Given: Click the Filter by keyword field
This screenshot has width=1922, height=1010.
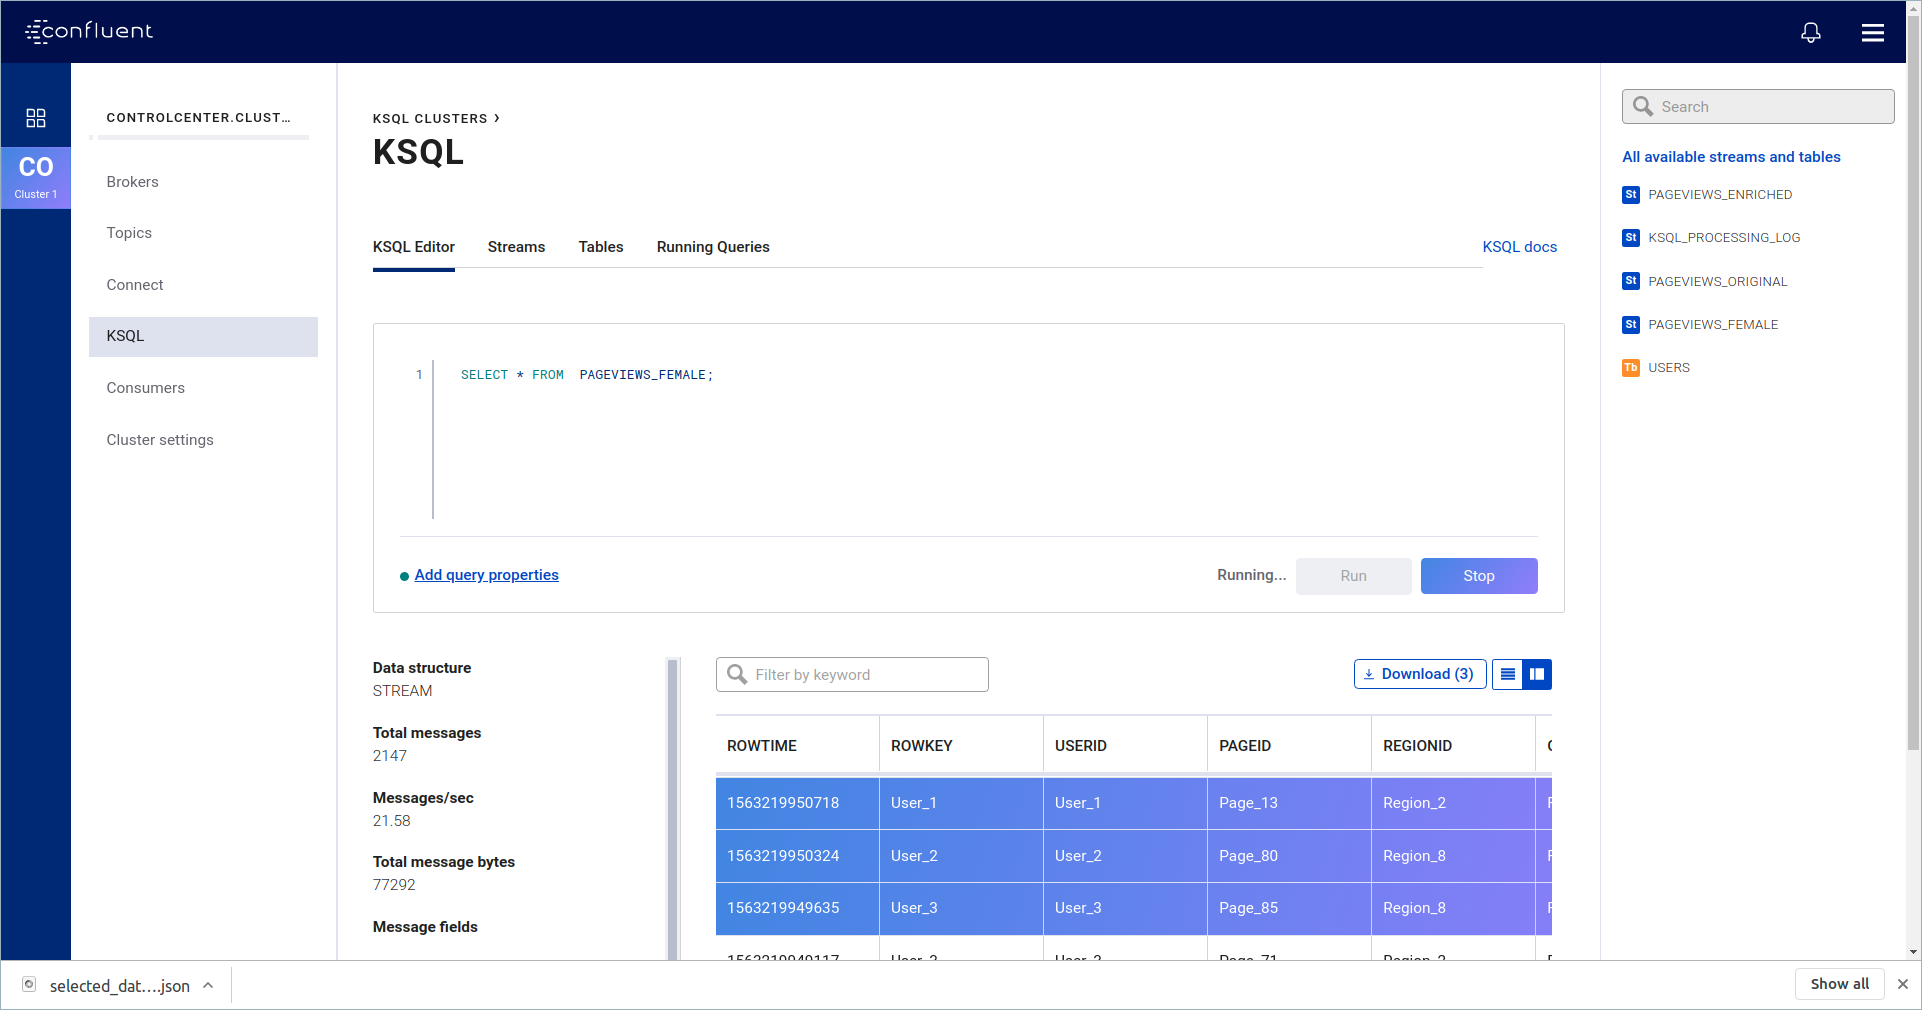Looking at the screenshot, I should [852, 675].
